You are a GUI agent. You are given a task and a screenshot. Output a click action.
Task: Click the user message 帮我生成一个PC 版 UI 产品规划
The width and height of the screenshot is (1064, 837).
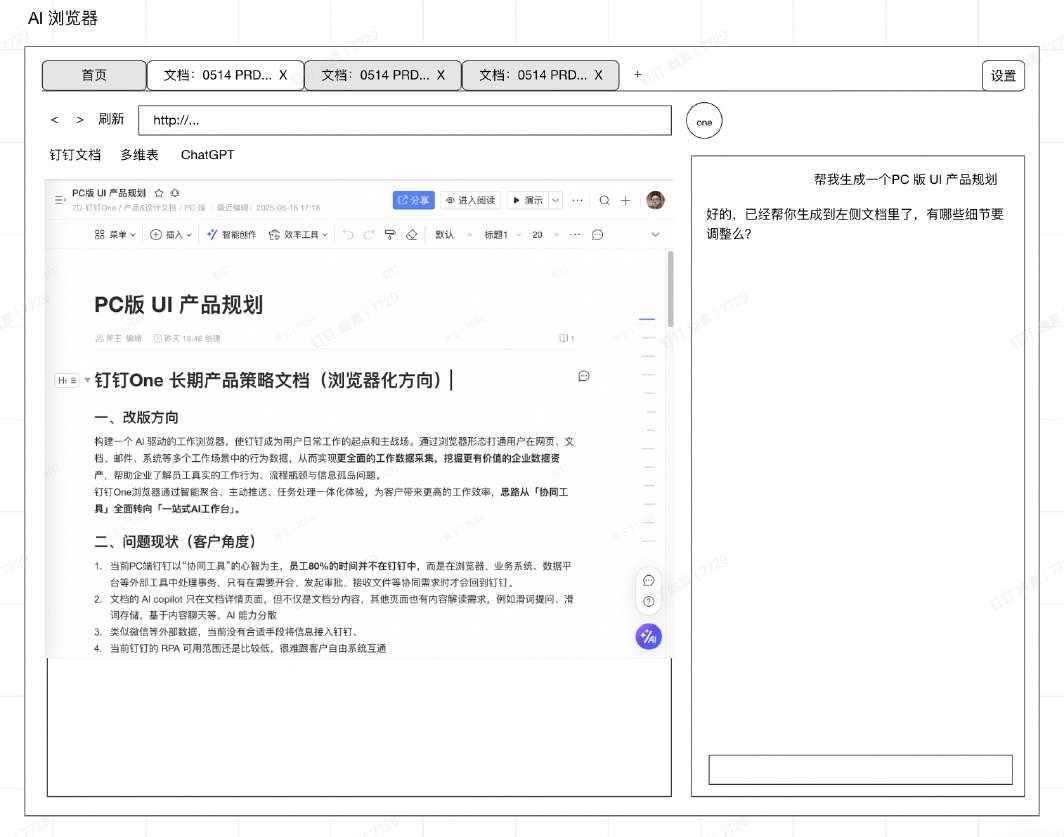(905, 179)
